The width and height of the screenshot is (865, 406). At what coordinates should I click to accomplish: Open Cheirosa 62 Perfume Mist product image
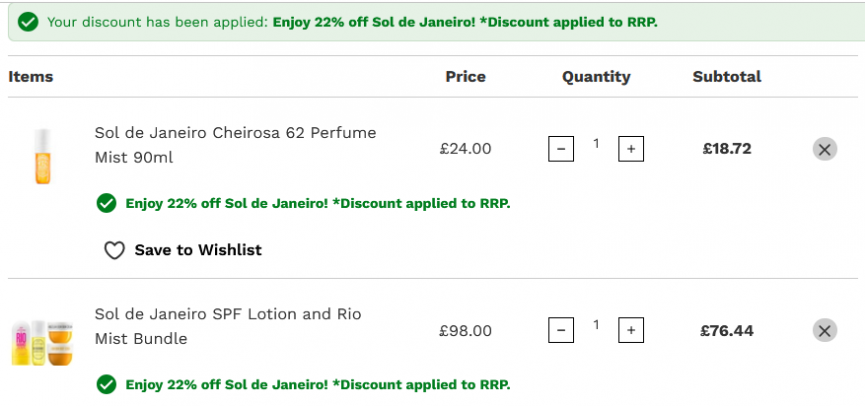pos(42,156)
